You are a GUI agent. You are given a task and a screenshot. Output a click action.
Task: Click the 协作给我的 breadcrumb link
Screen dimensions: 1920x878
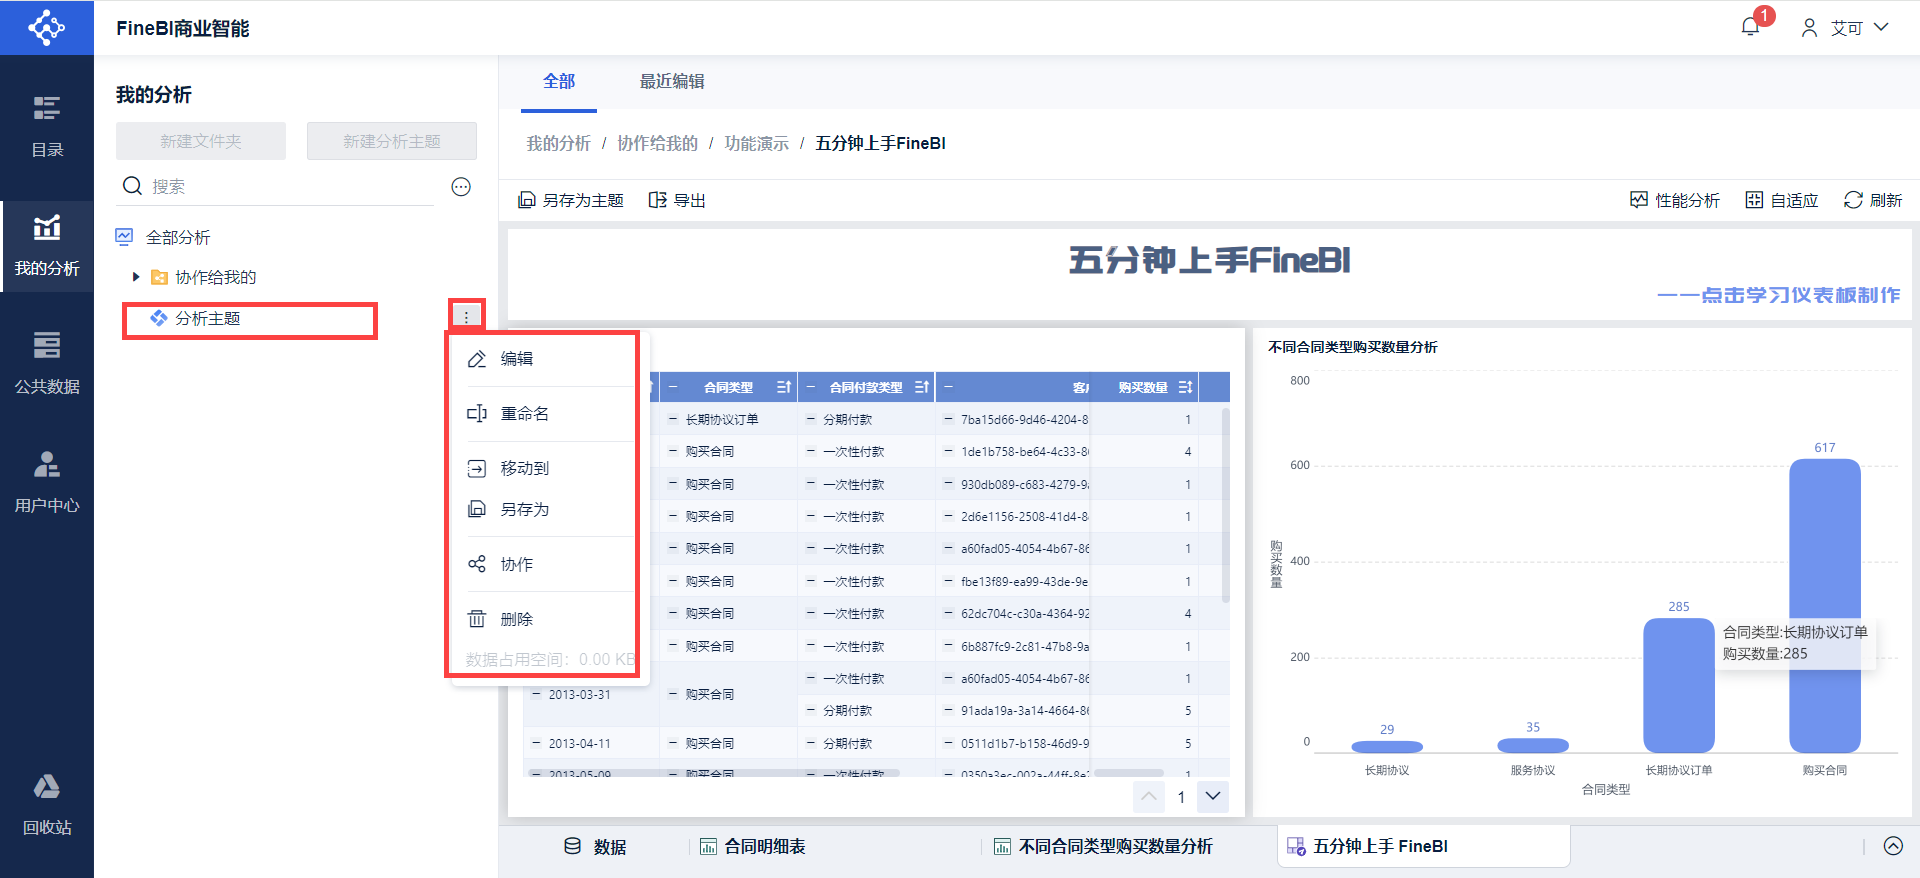(658, 143)
